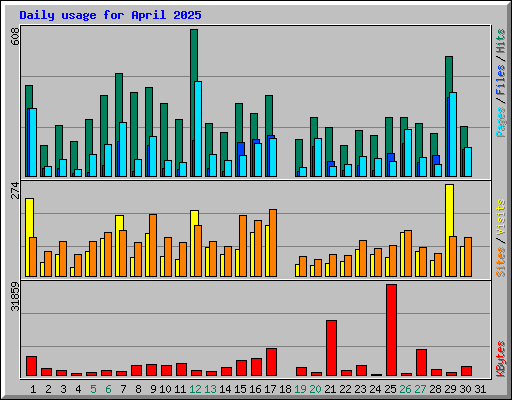Select the cyan Pages bar for day 1
The width and height of the screenshot is (512, 400).
[33, 142]
